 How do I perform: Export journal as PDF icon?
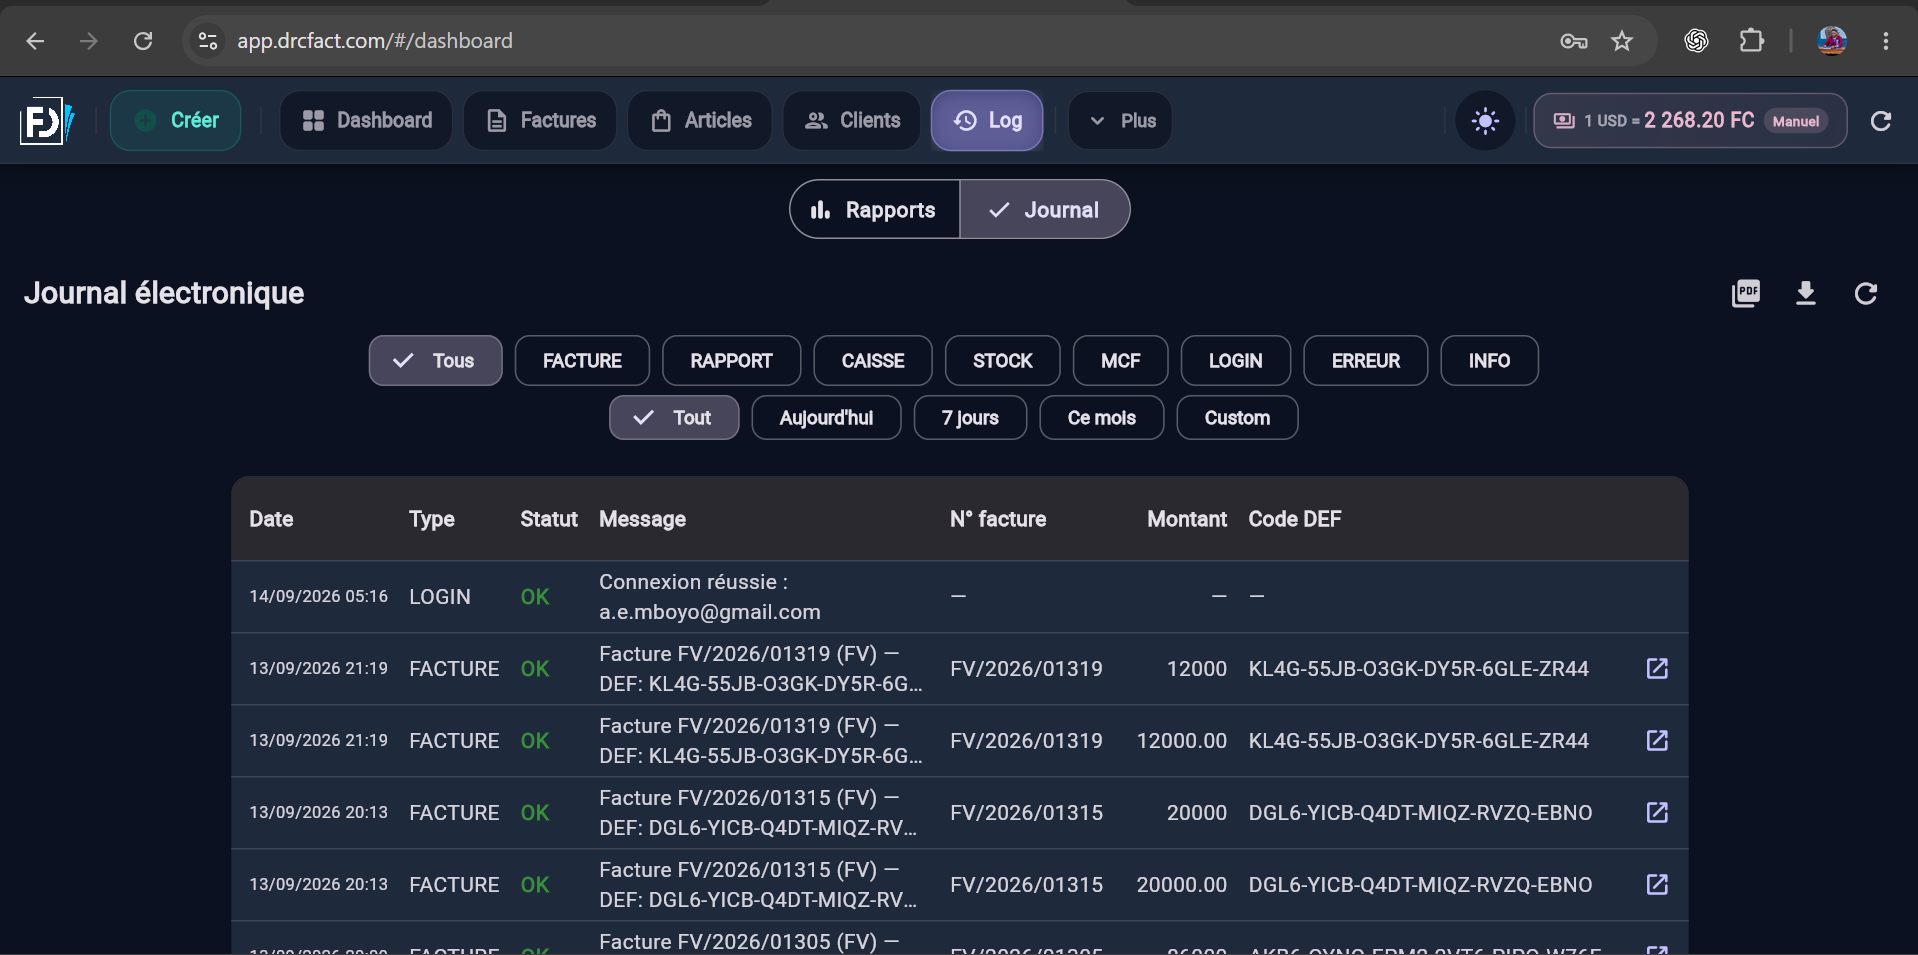pos(1746,293)
